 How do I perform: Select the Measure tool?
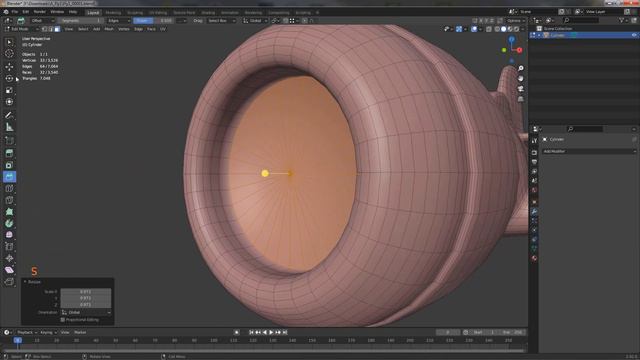pos(9,127)
